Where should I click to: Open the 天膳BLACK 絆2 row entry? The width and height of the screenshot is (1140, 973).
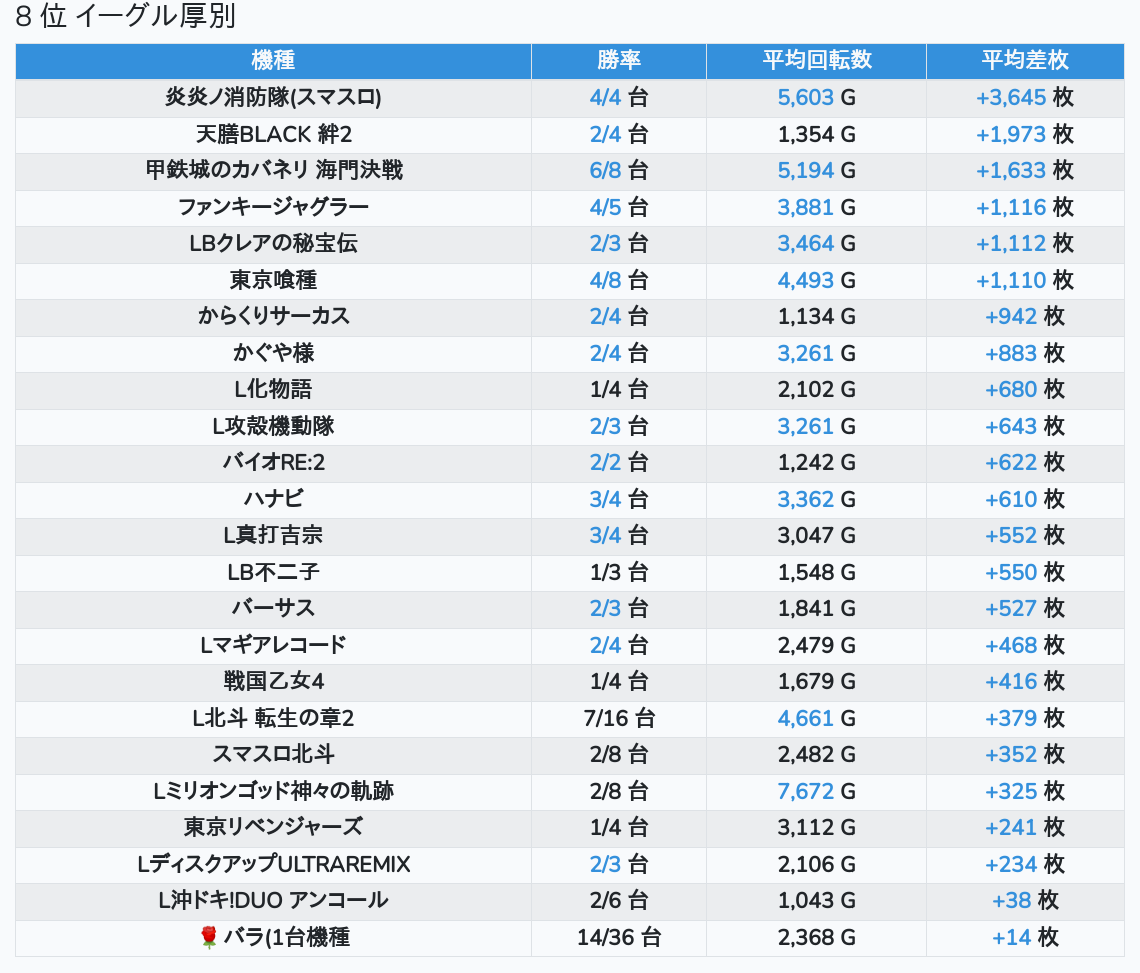[x=273, y=134]
